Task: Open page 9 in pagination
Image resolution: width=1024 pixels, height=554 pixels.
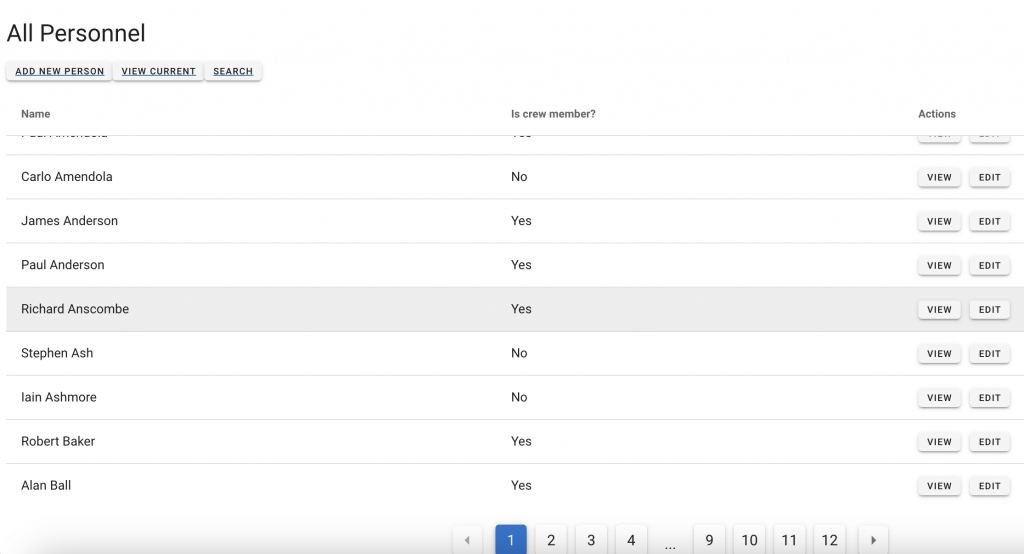Action: click(x=709, y=540)
